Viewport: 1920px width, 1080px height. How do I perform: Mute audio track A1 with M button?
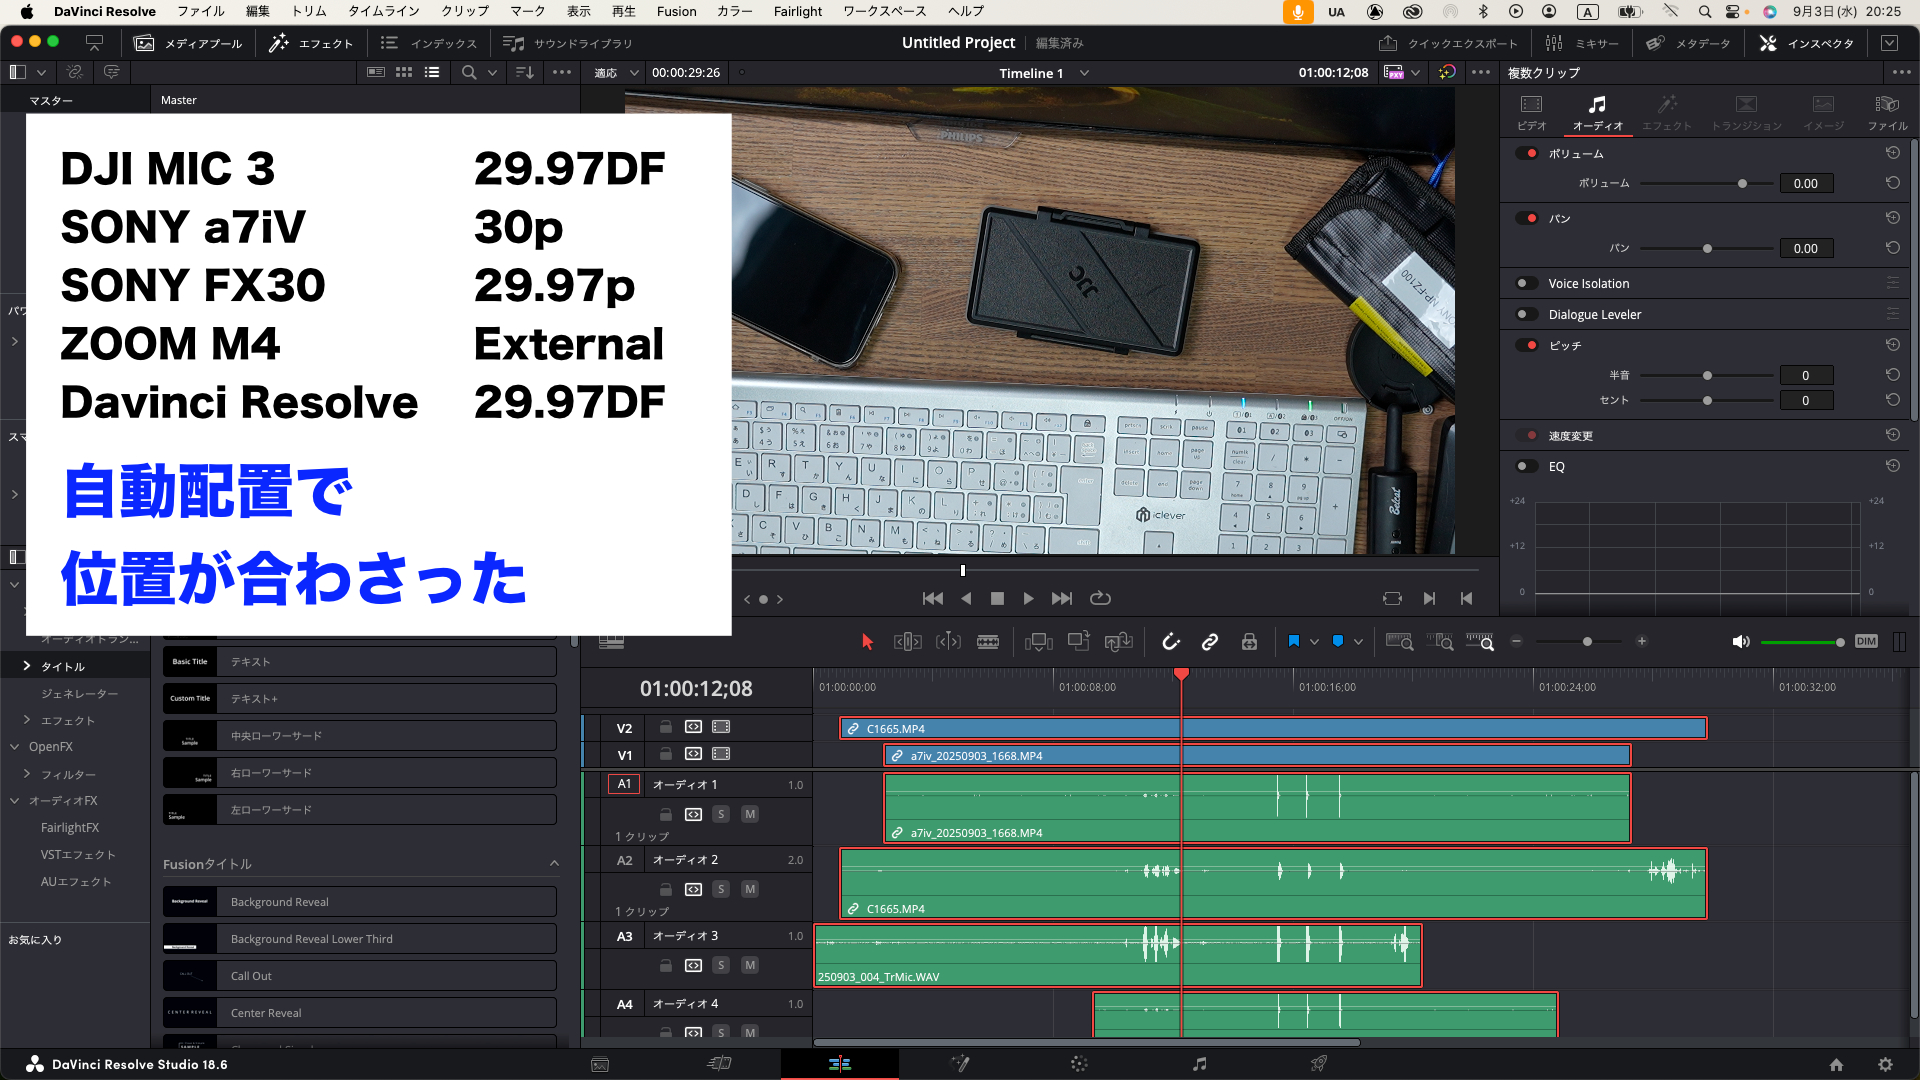[749, 814]
